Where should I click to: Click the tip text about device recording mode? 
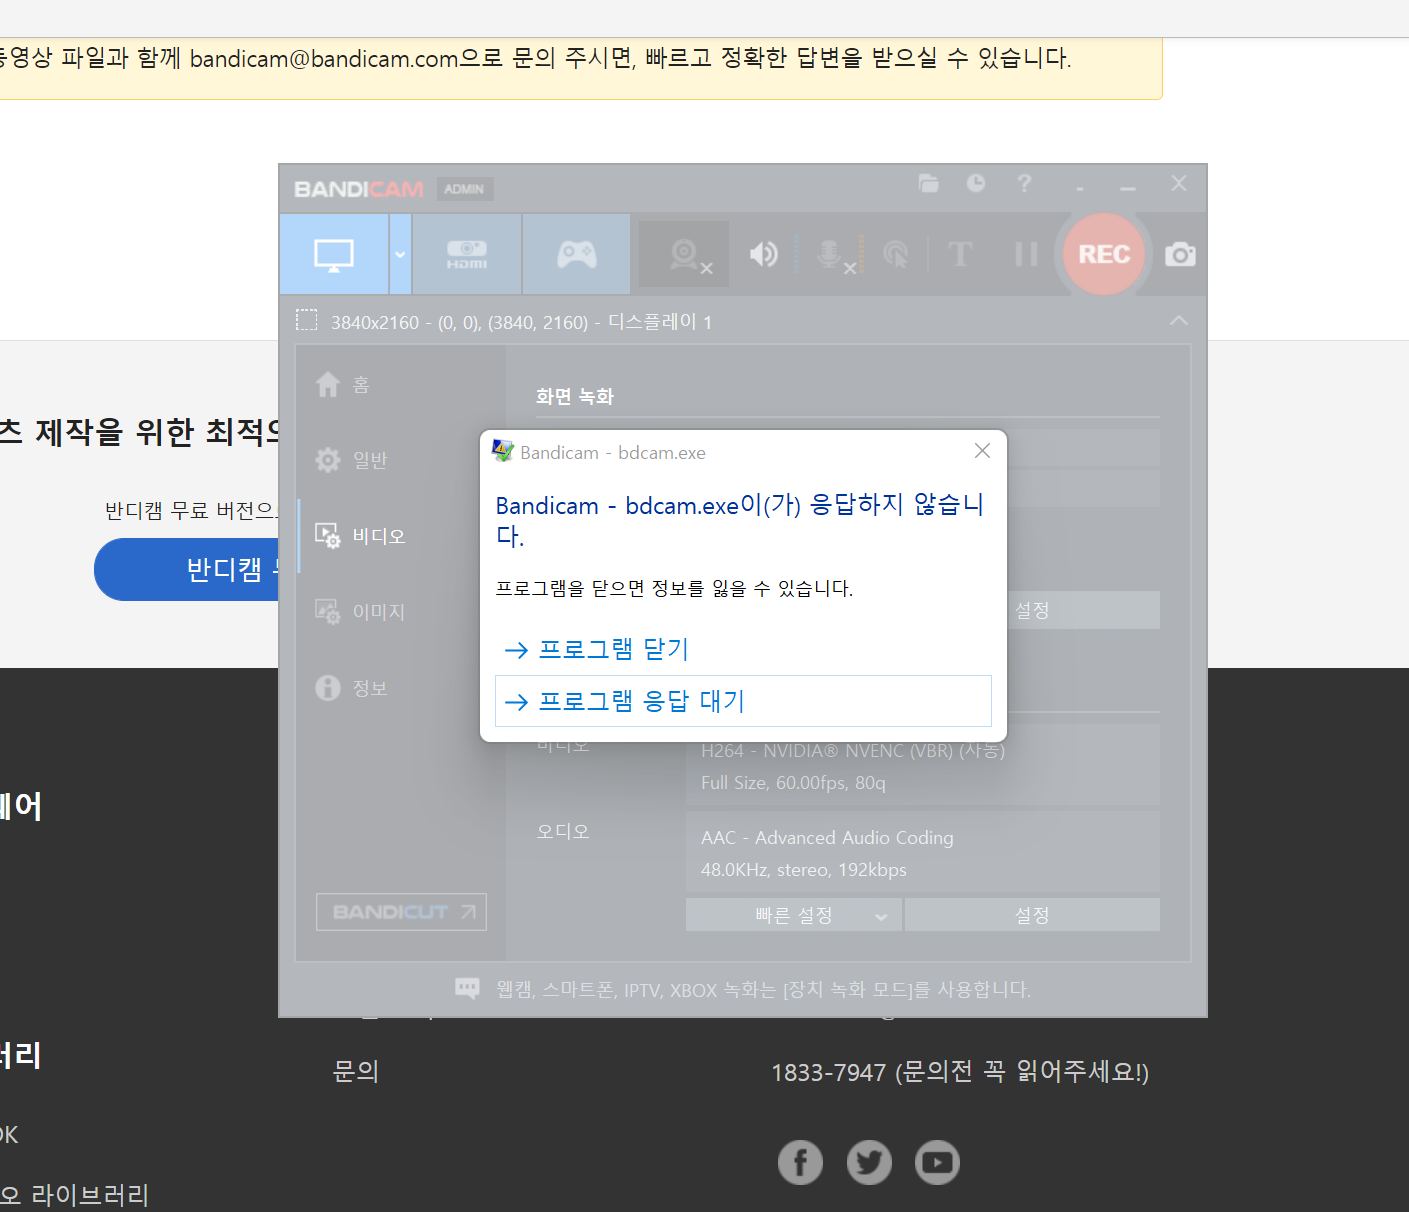pyautogui.click(x=763, y=990)
